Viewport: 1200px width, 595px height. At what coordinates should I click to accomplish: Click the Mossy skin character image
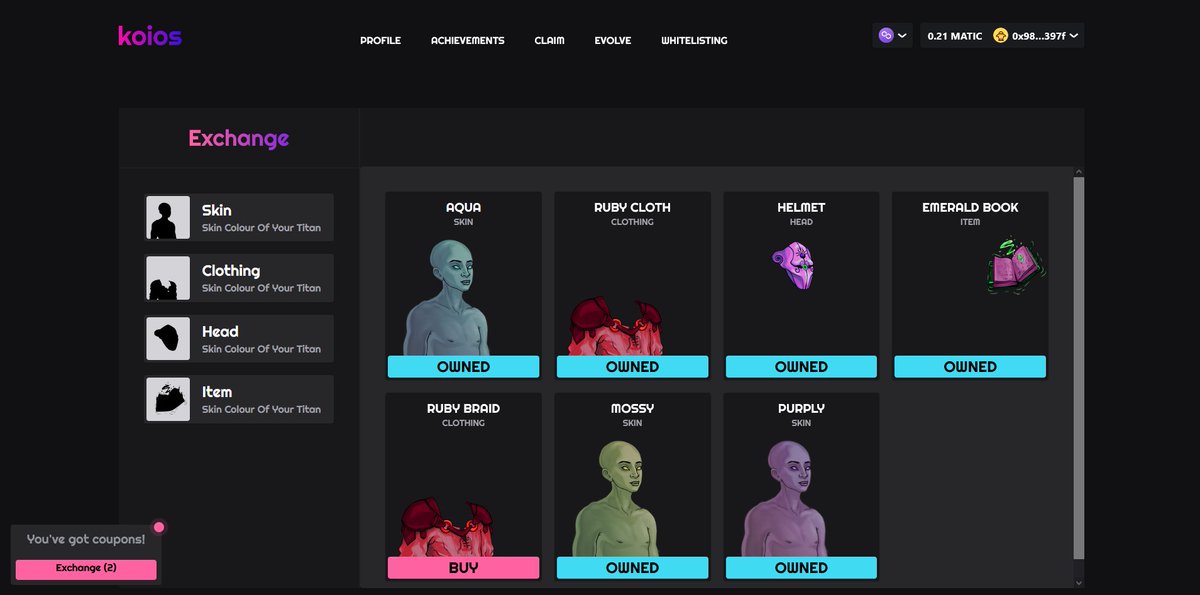pyautogui.click(x=618, y=498)
